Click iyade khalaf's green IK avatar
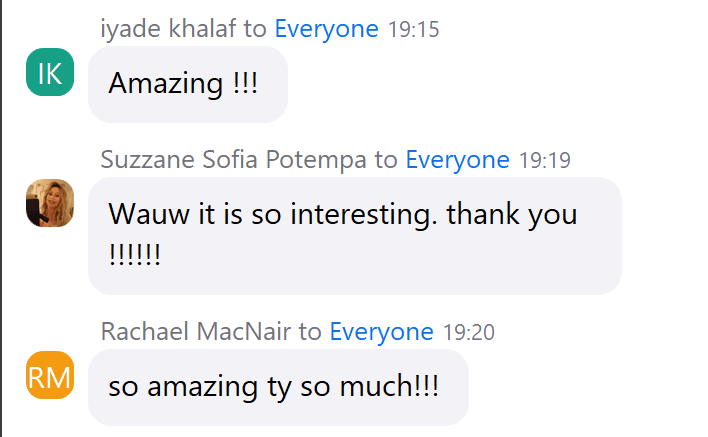Image resolution: width=708 pixels, height=437 pixels. pyautogui.click(x=50, y=73)
